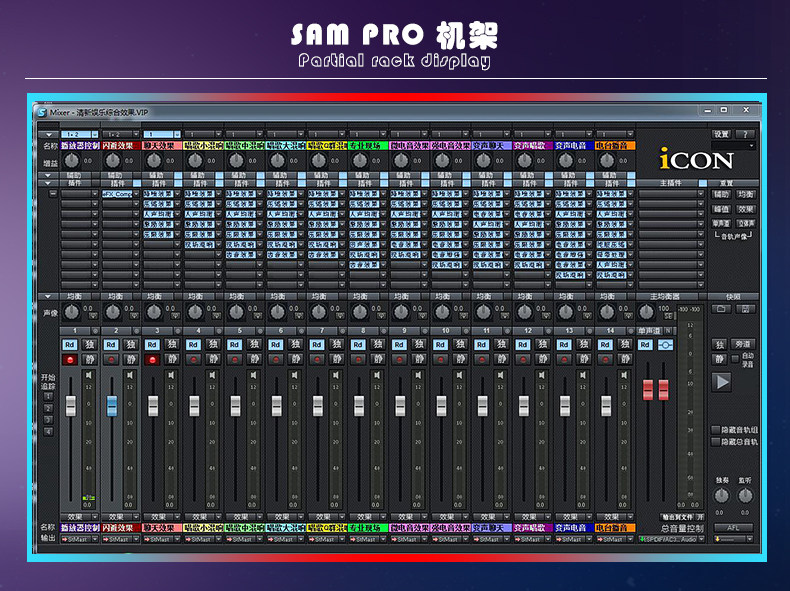Click the red master left fader
This screenshot has height=591, width=790.
(648, 389)
